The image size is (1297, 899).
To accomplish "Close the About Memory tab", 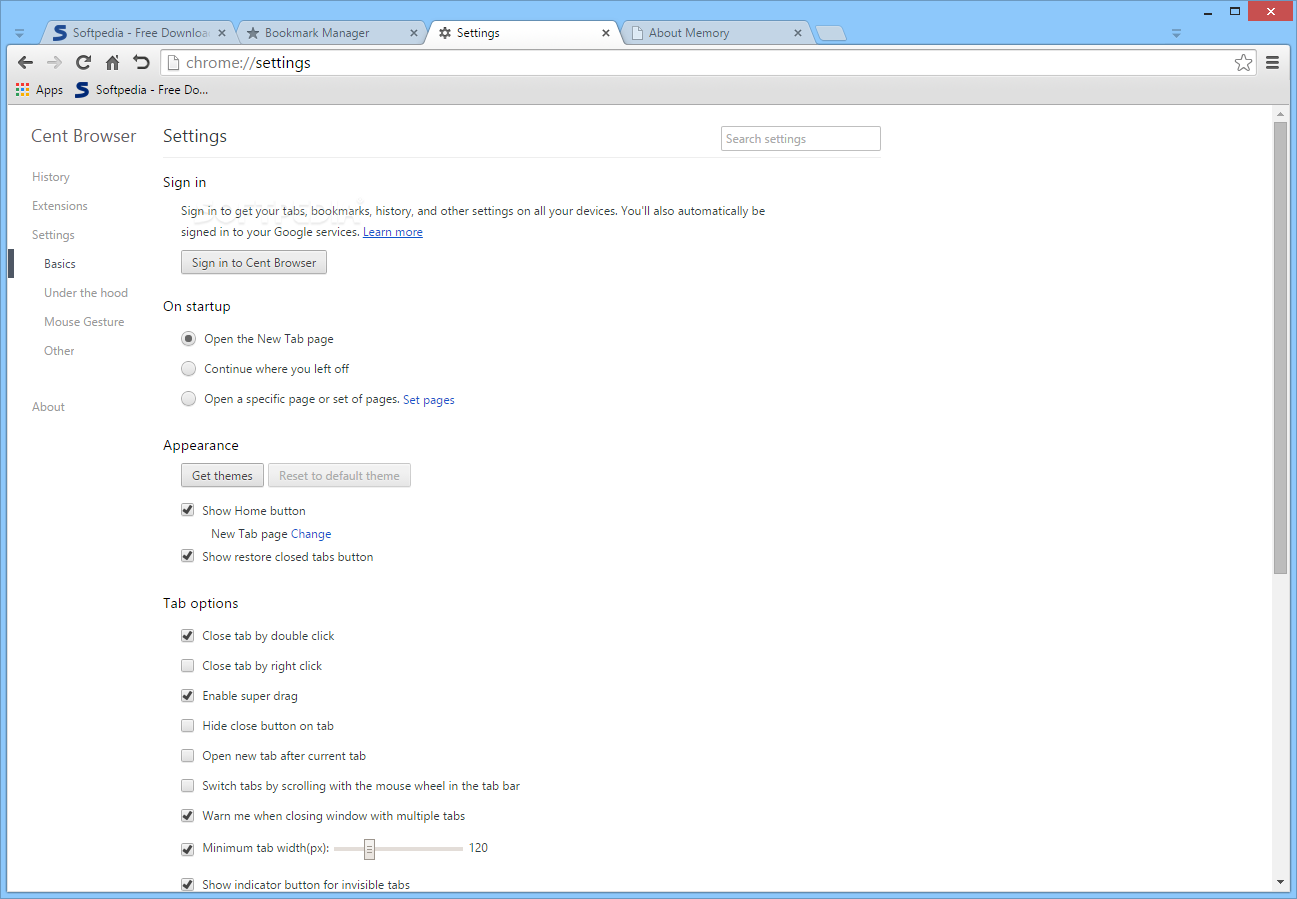I will coord(798,33).
